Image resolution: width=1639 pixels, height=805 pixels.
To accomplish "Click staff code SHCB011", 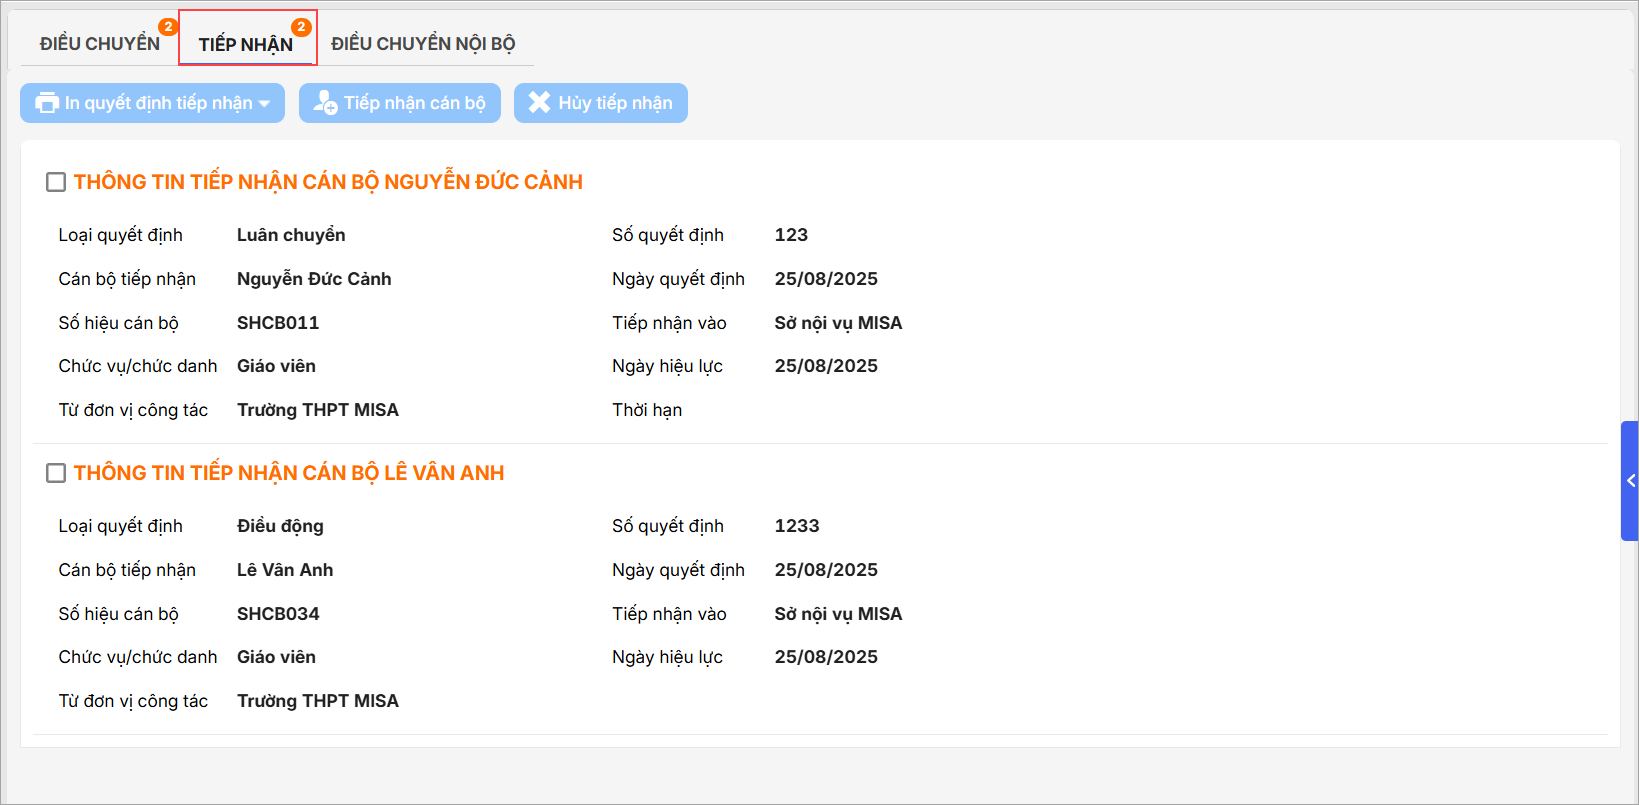I will [278, 323].
